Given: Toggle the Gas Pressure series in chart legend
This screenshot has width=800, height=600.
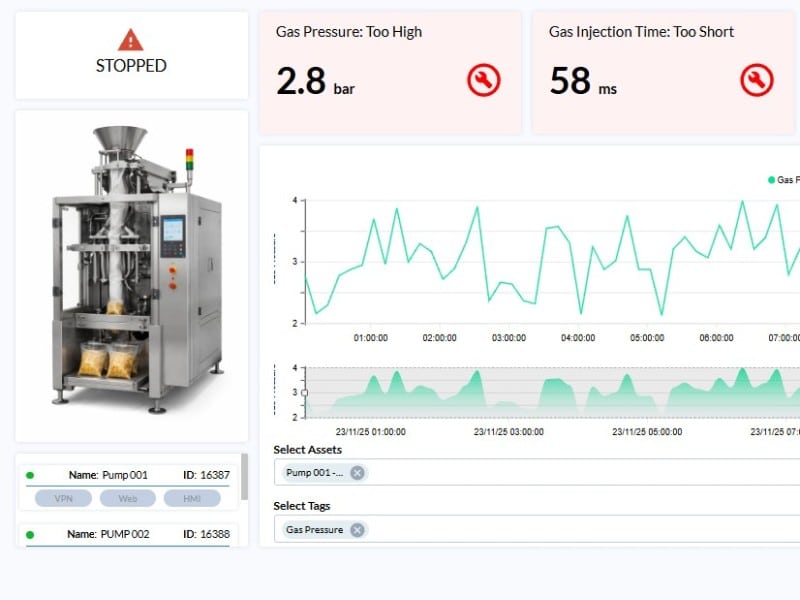Looking at the screenshot, I should tap(782, 180).
